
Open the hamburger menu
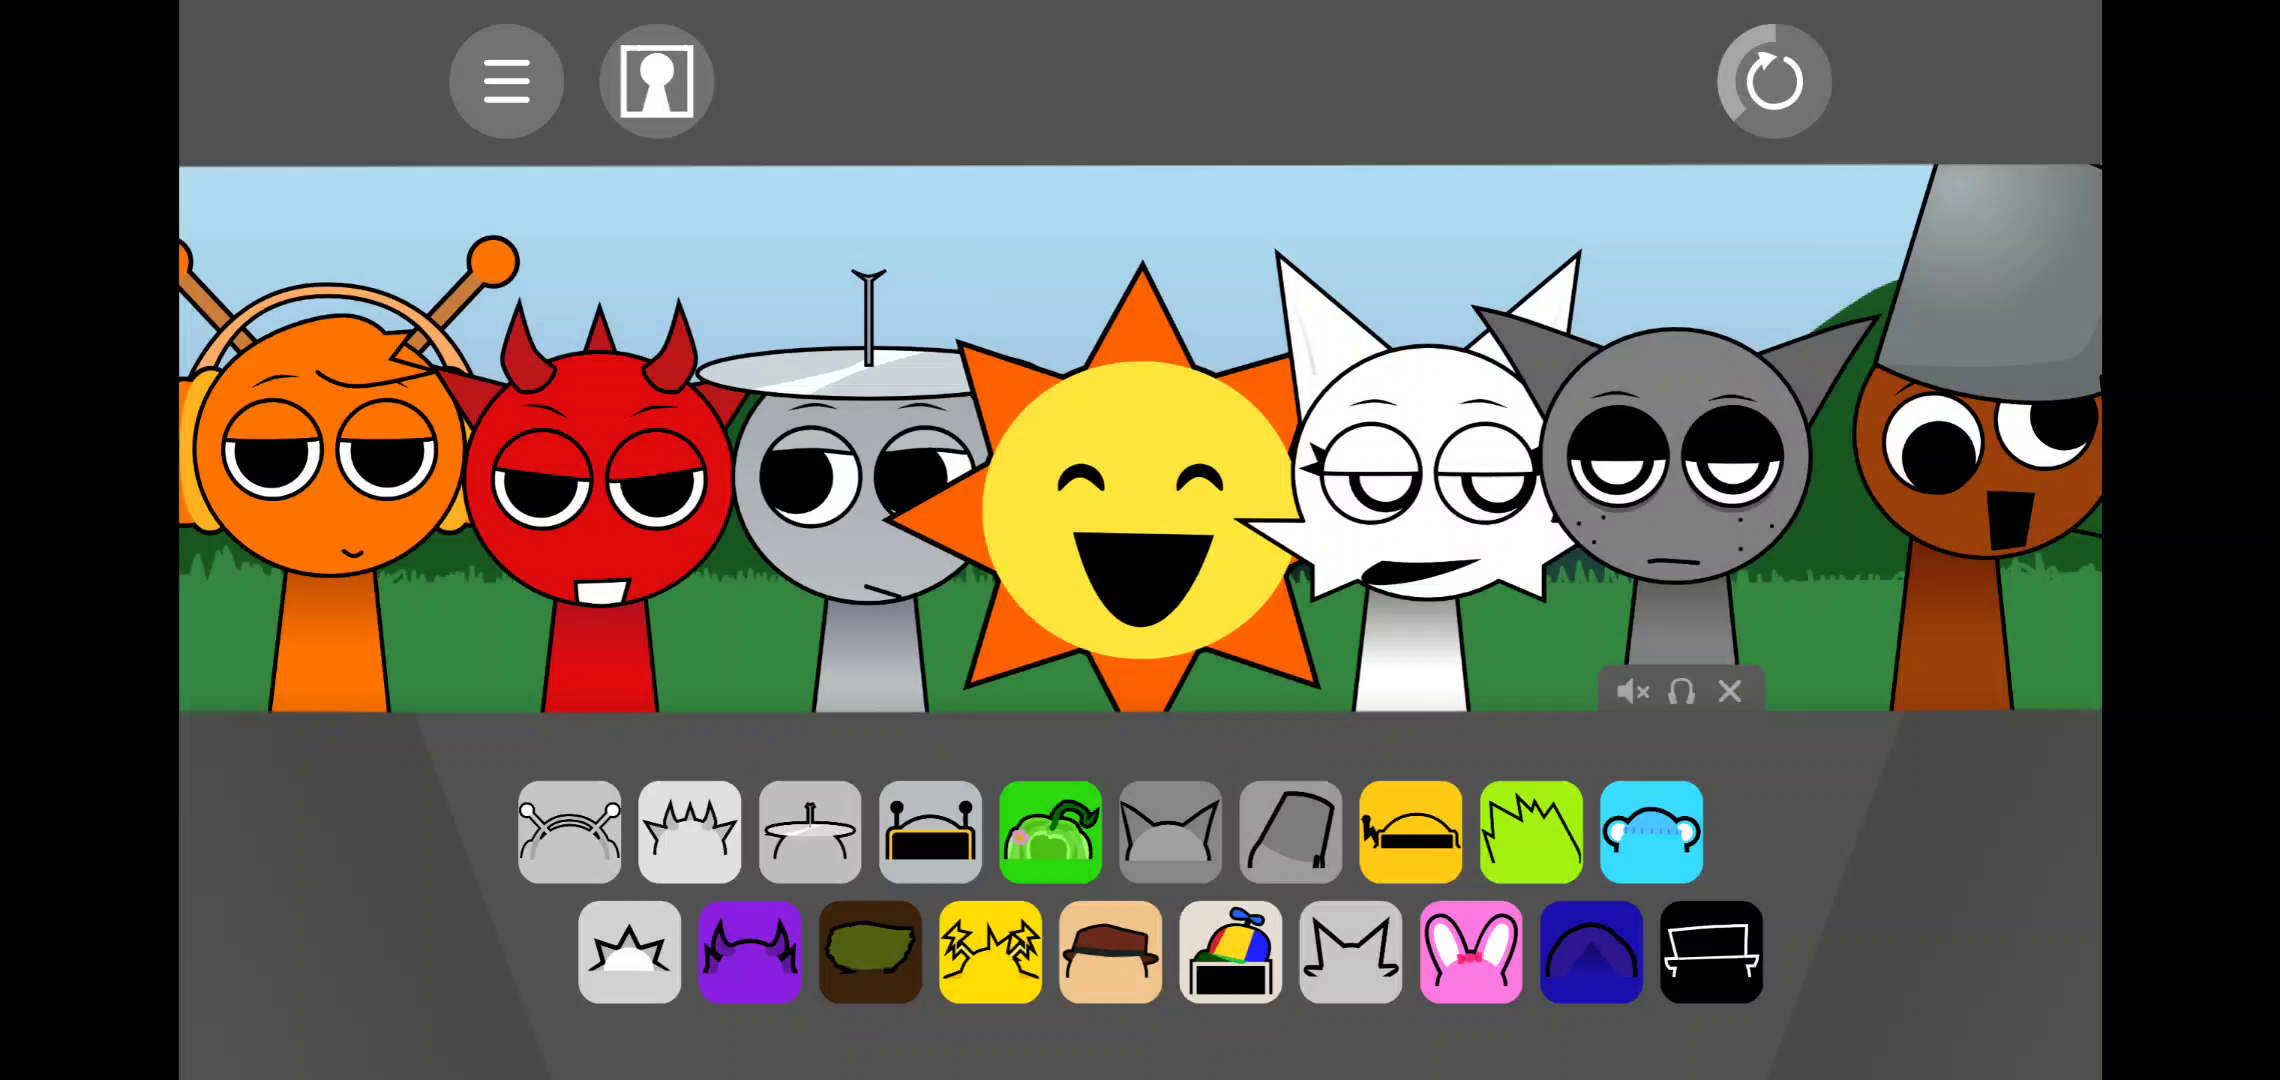tap(506, 81)
